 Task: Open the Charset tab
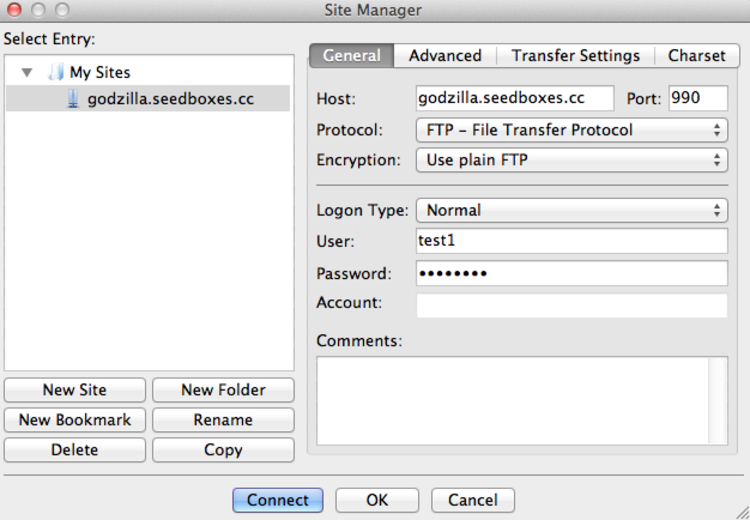(x=697, y=56)
